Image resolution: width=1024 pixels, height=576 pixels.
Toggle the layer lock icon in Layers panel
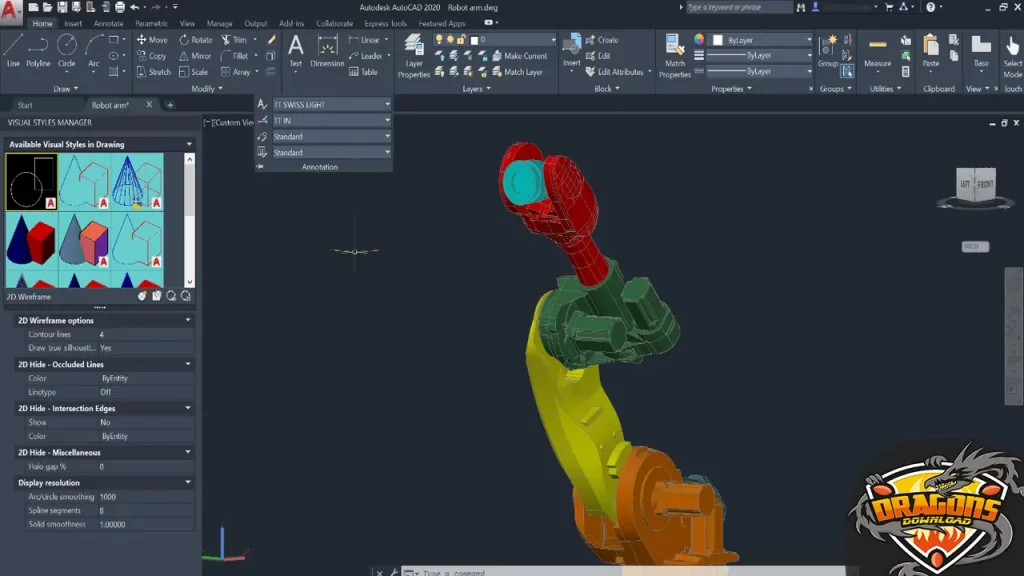point(460,40)
